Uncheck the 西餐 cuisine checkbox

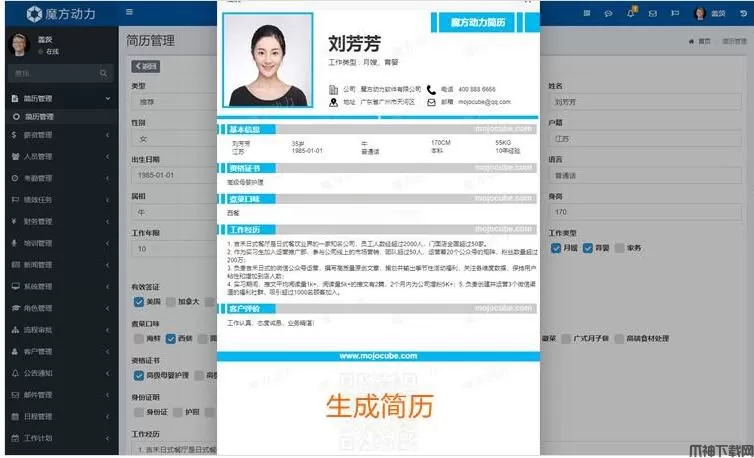[x=171, y=339]
